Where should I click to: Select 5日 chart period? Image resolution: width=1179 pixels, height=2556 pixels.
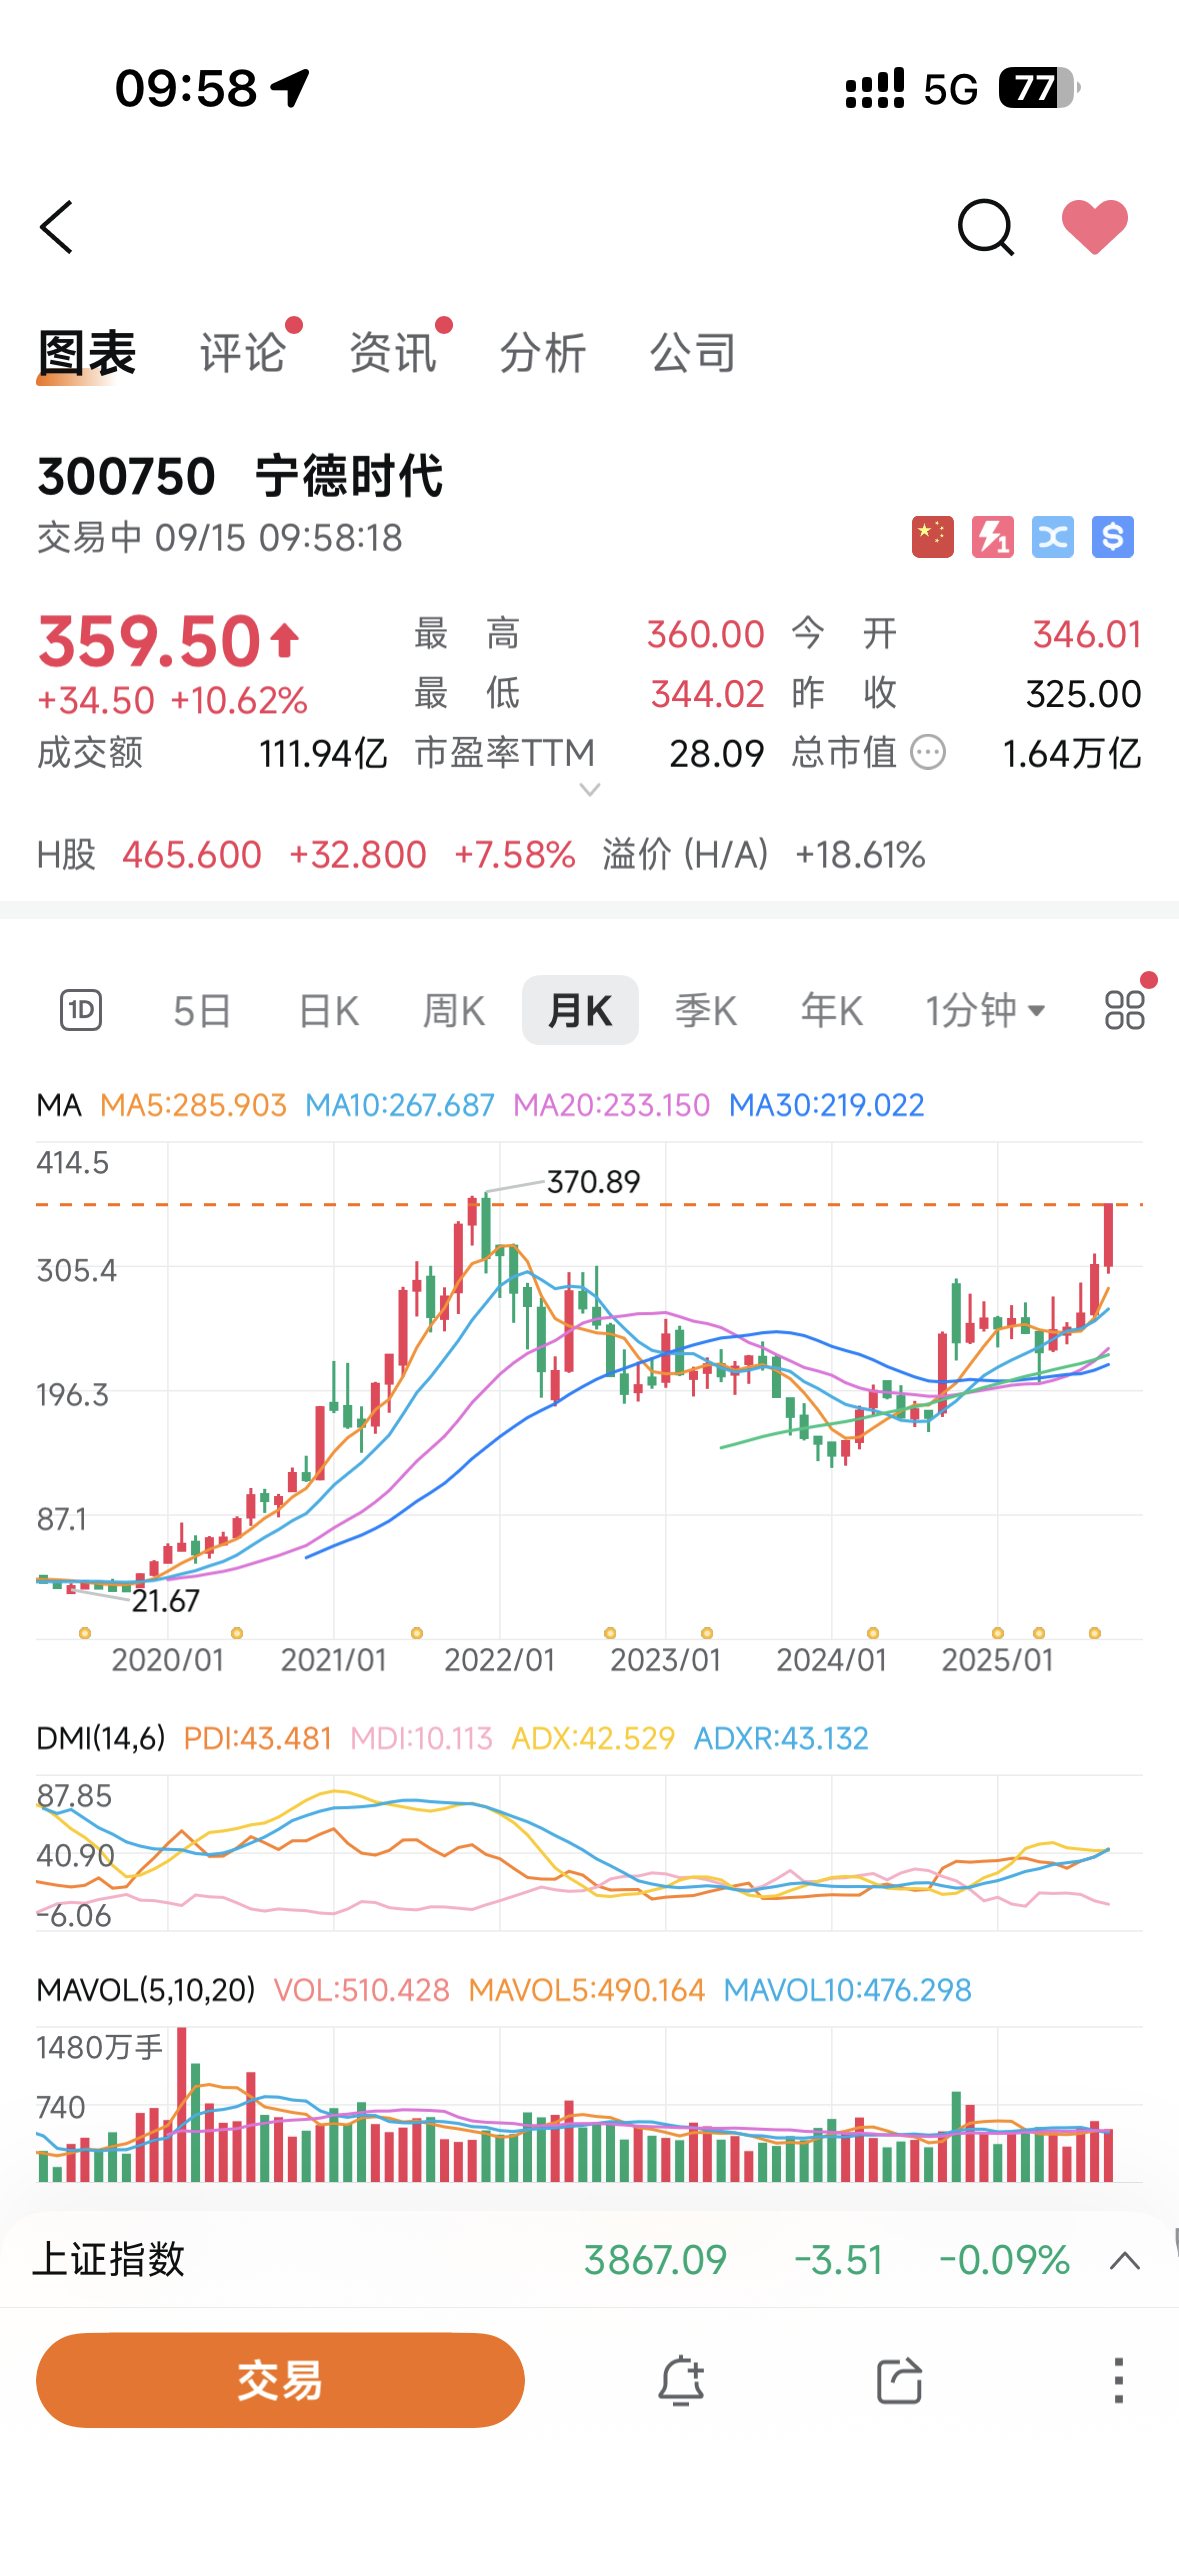(202, 1010)
